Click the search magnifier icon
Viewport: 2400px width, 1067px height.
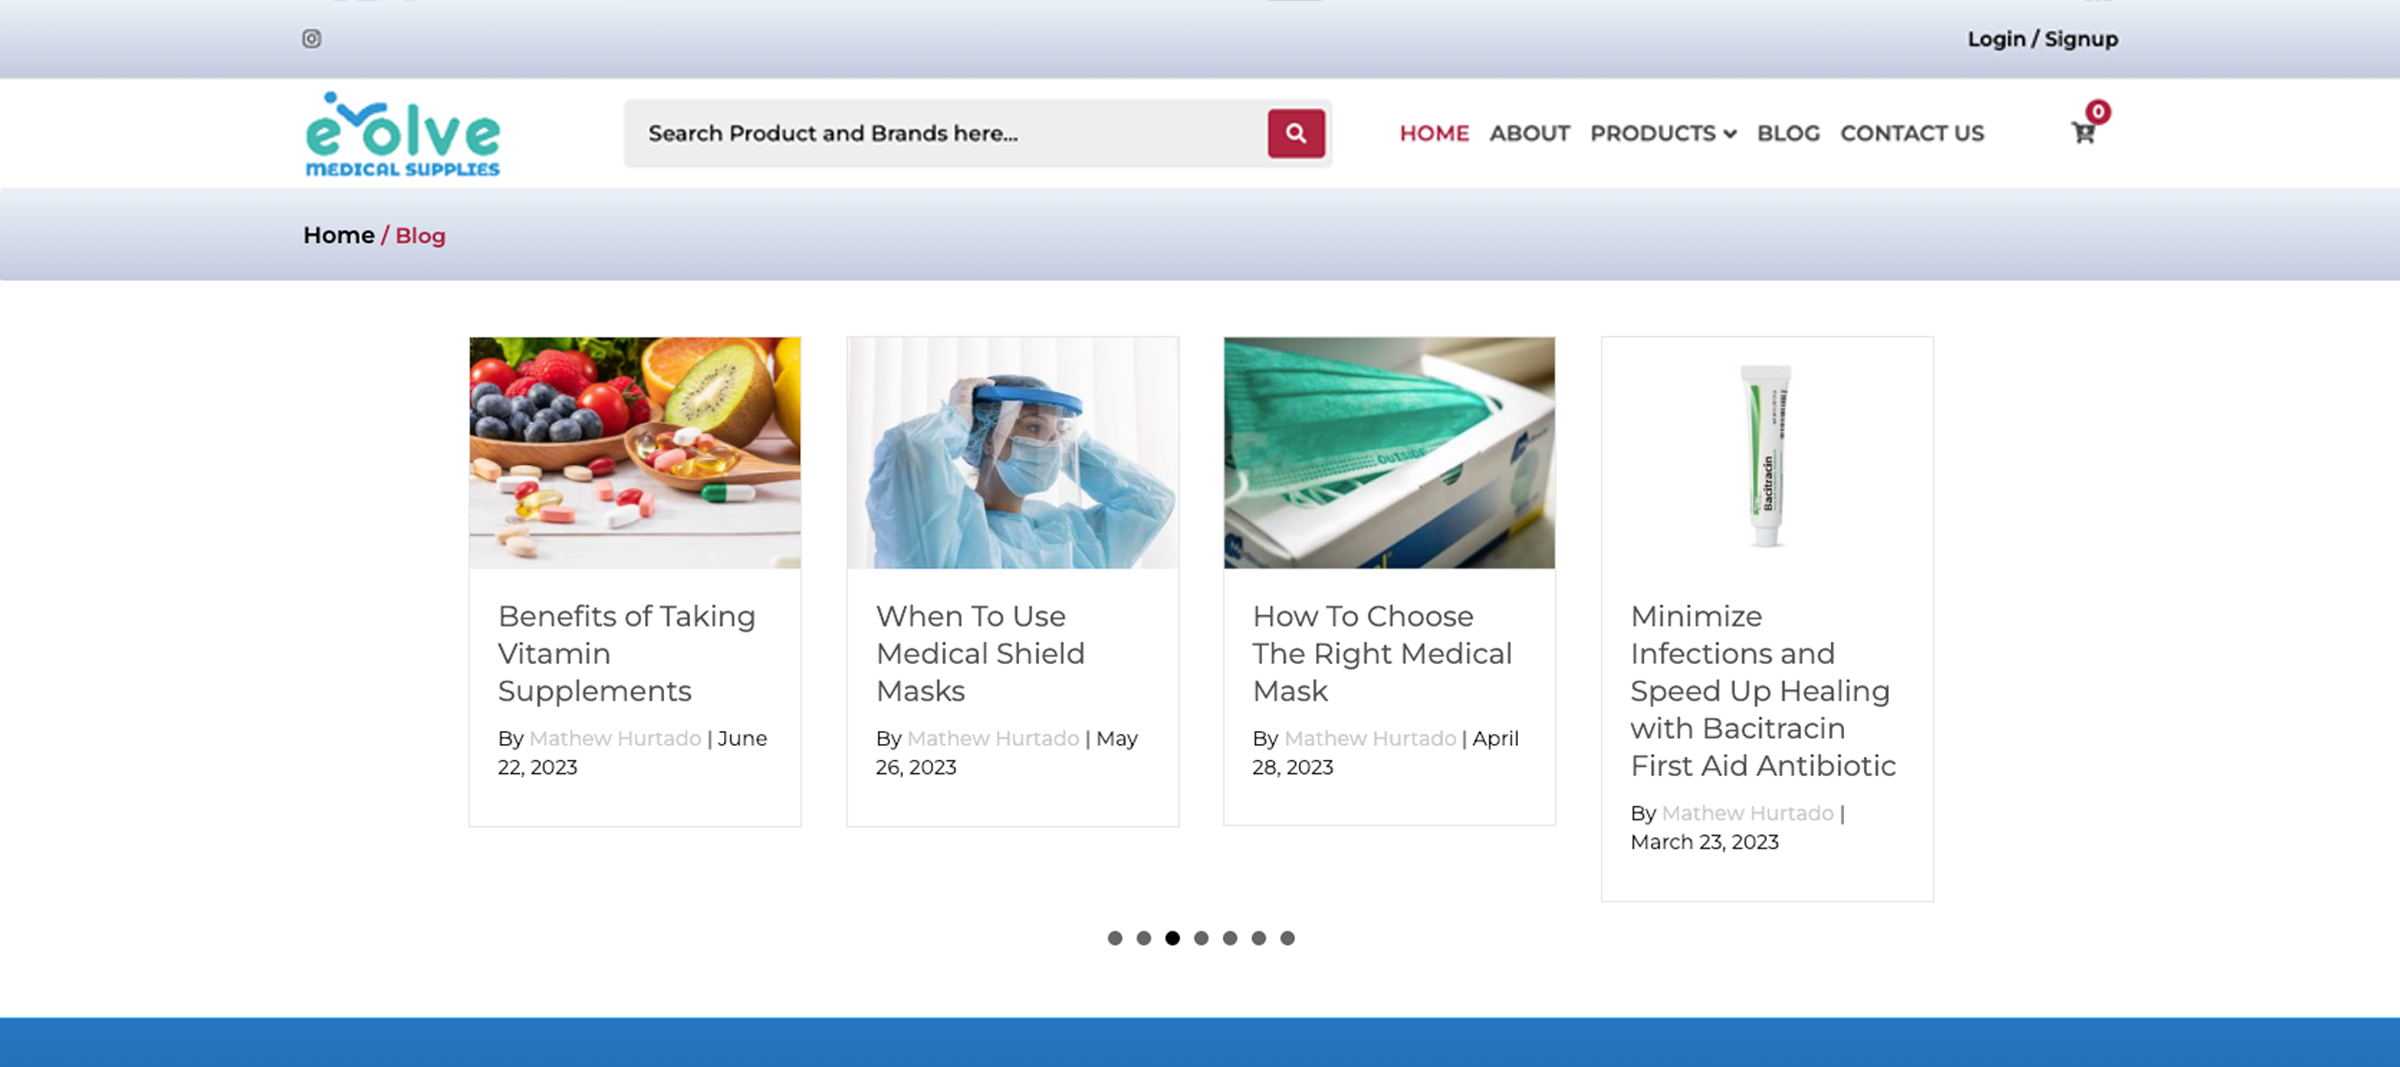click(x=1296, y=133)
